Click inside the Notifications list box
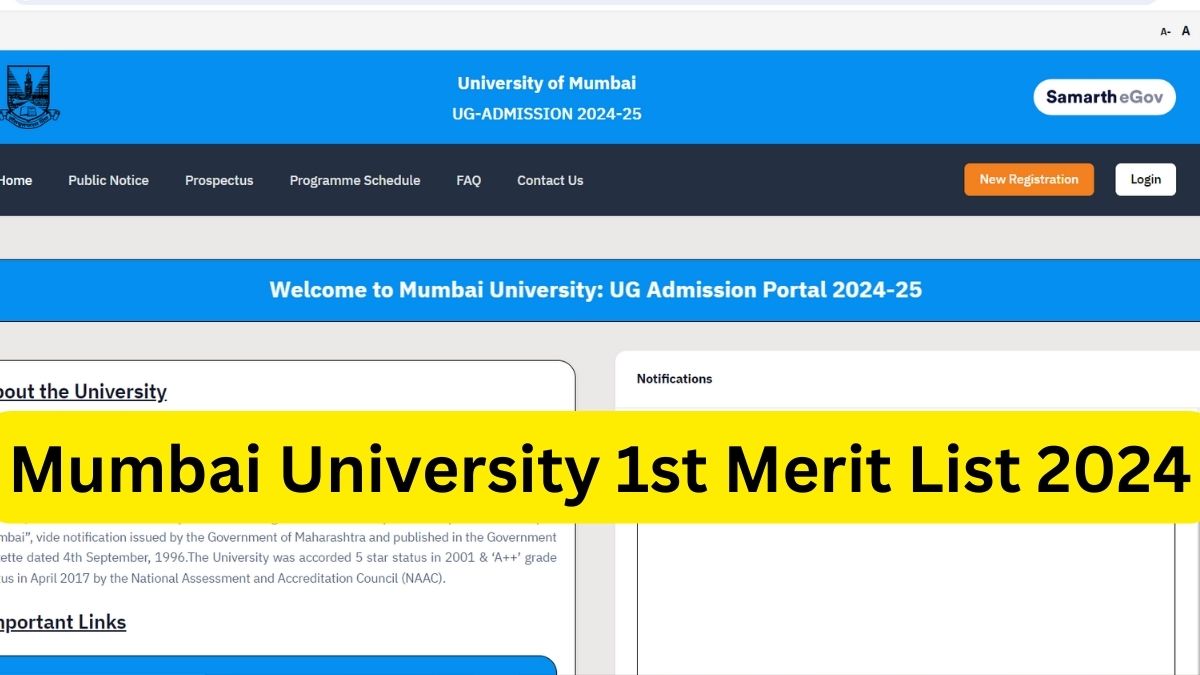 coord(906,597)
